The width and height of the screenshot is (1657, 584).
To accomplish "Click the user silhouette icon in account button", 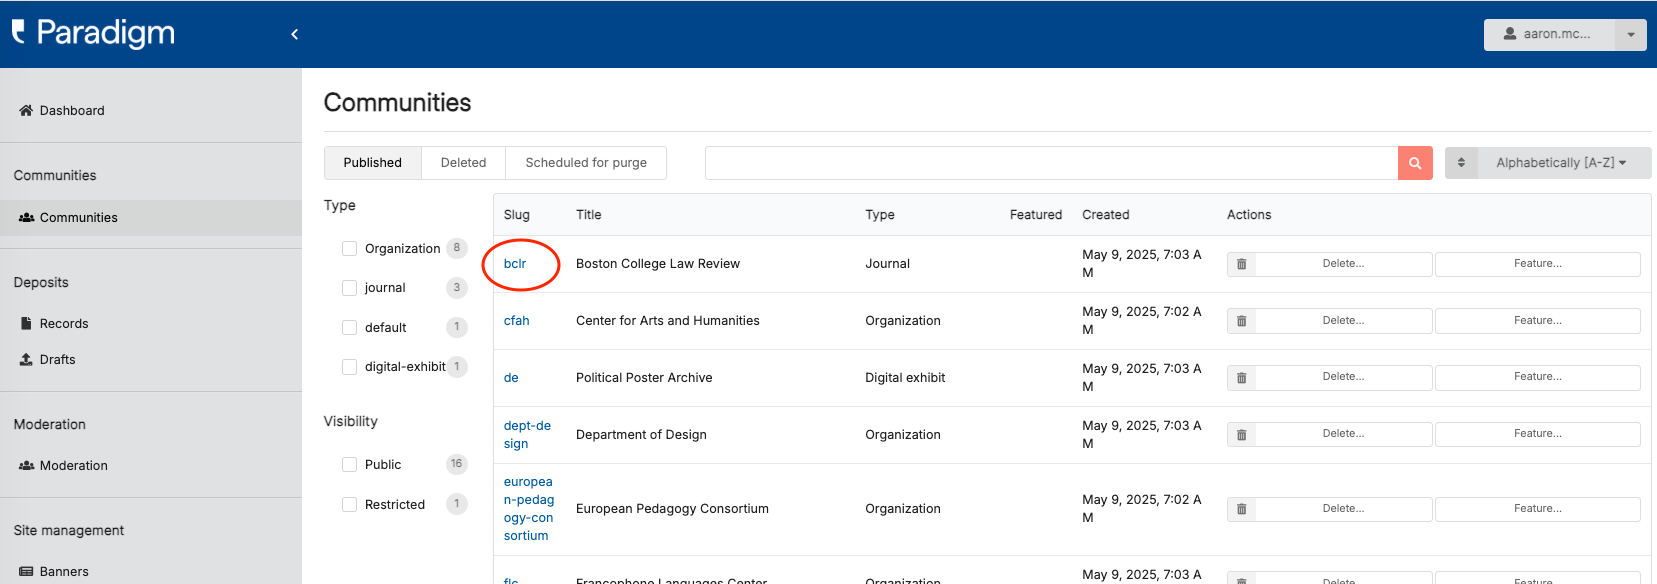I will coord(1510,34).
